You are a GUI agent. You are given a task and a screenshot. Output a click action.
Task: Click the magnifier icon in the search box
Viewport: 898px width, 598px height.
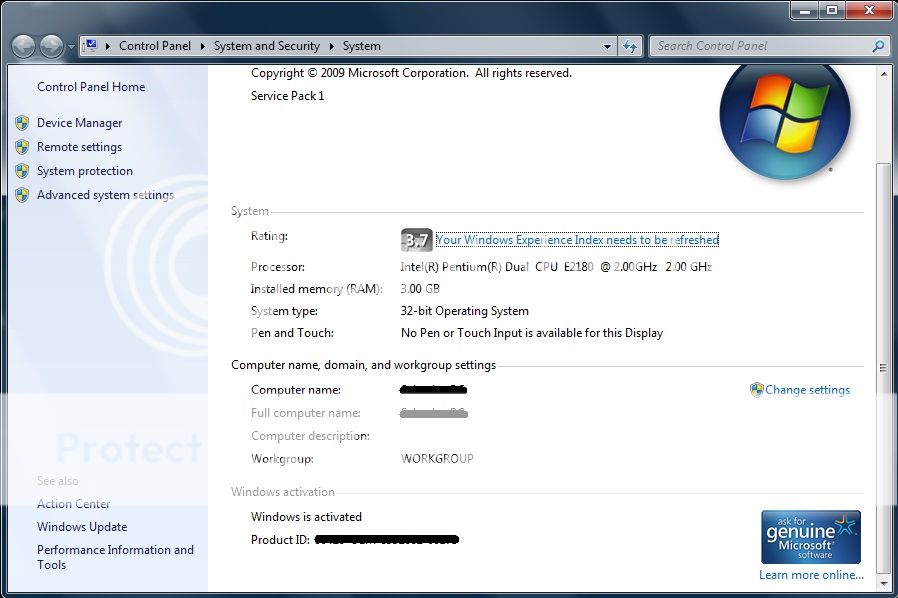pyautogui.click(x=878, y=46)
